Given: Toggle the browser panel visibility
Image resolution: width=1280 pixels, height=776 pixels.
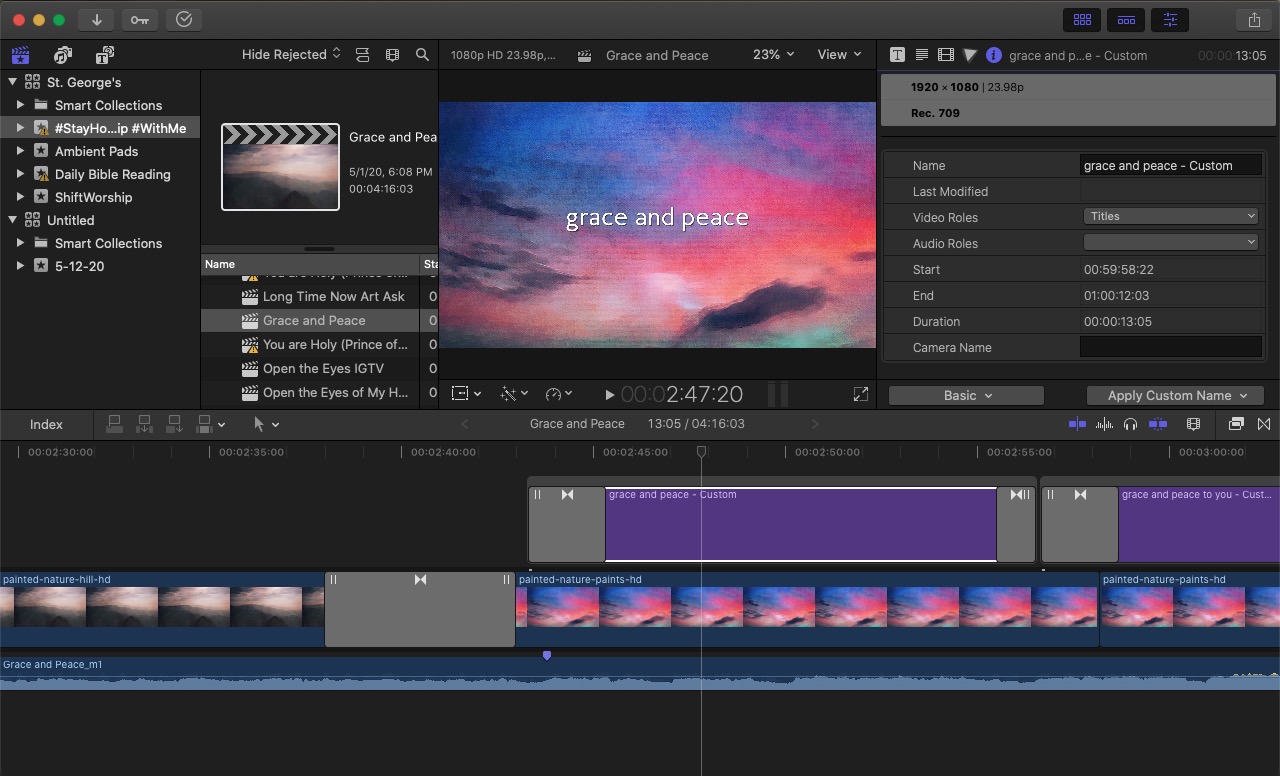Looking at the screenshot, I should click(1082, 19).
